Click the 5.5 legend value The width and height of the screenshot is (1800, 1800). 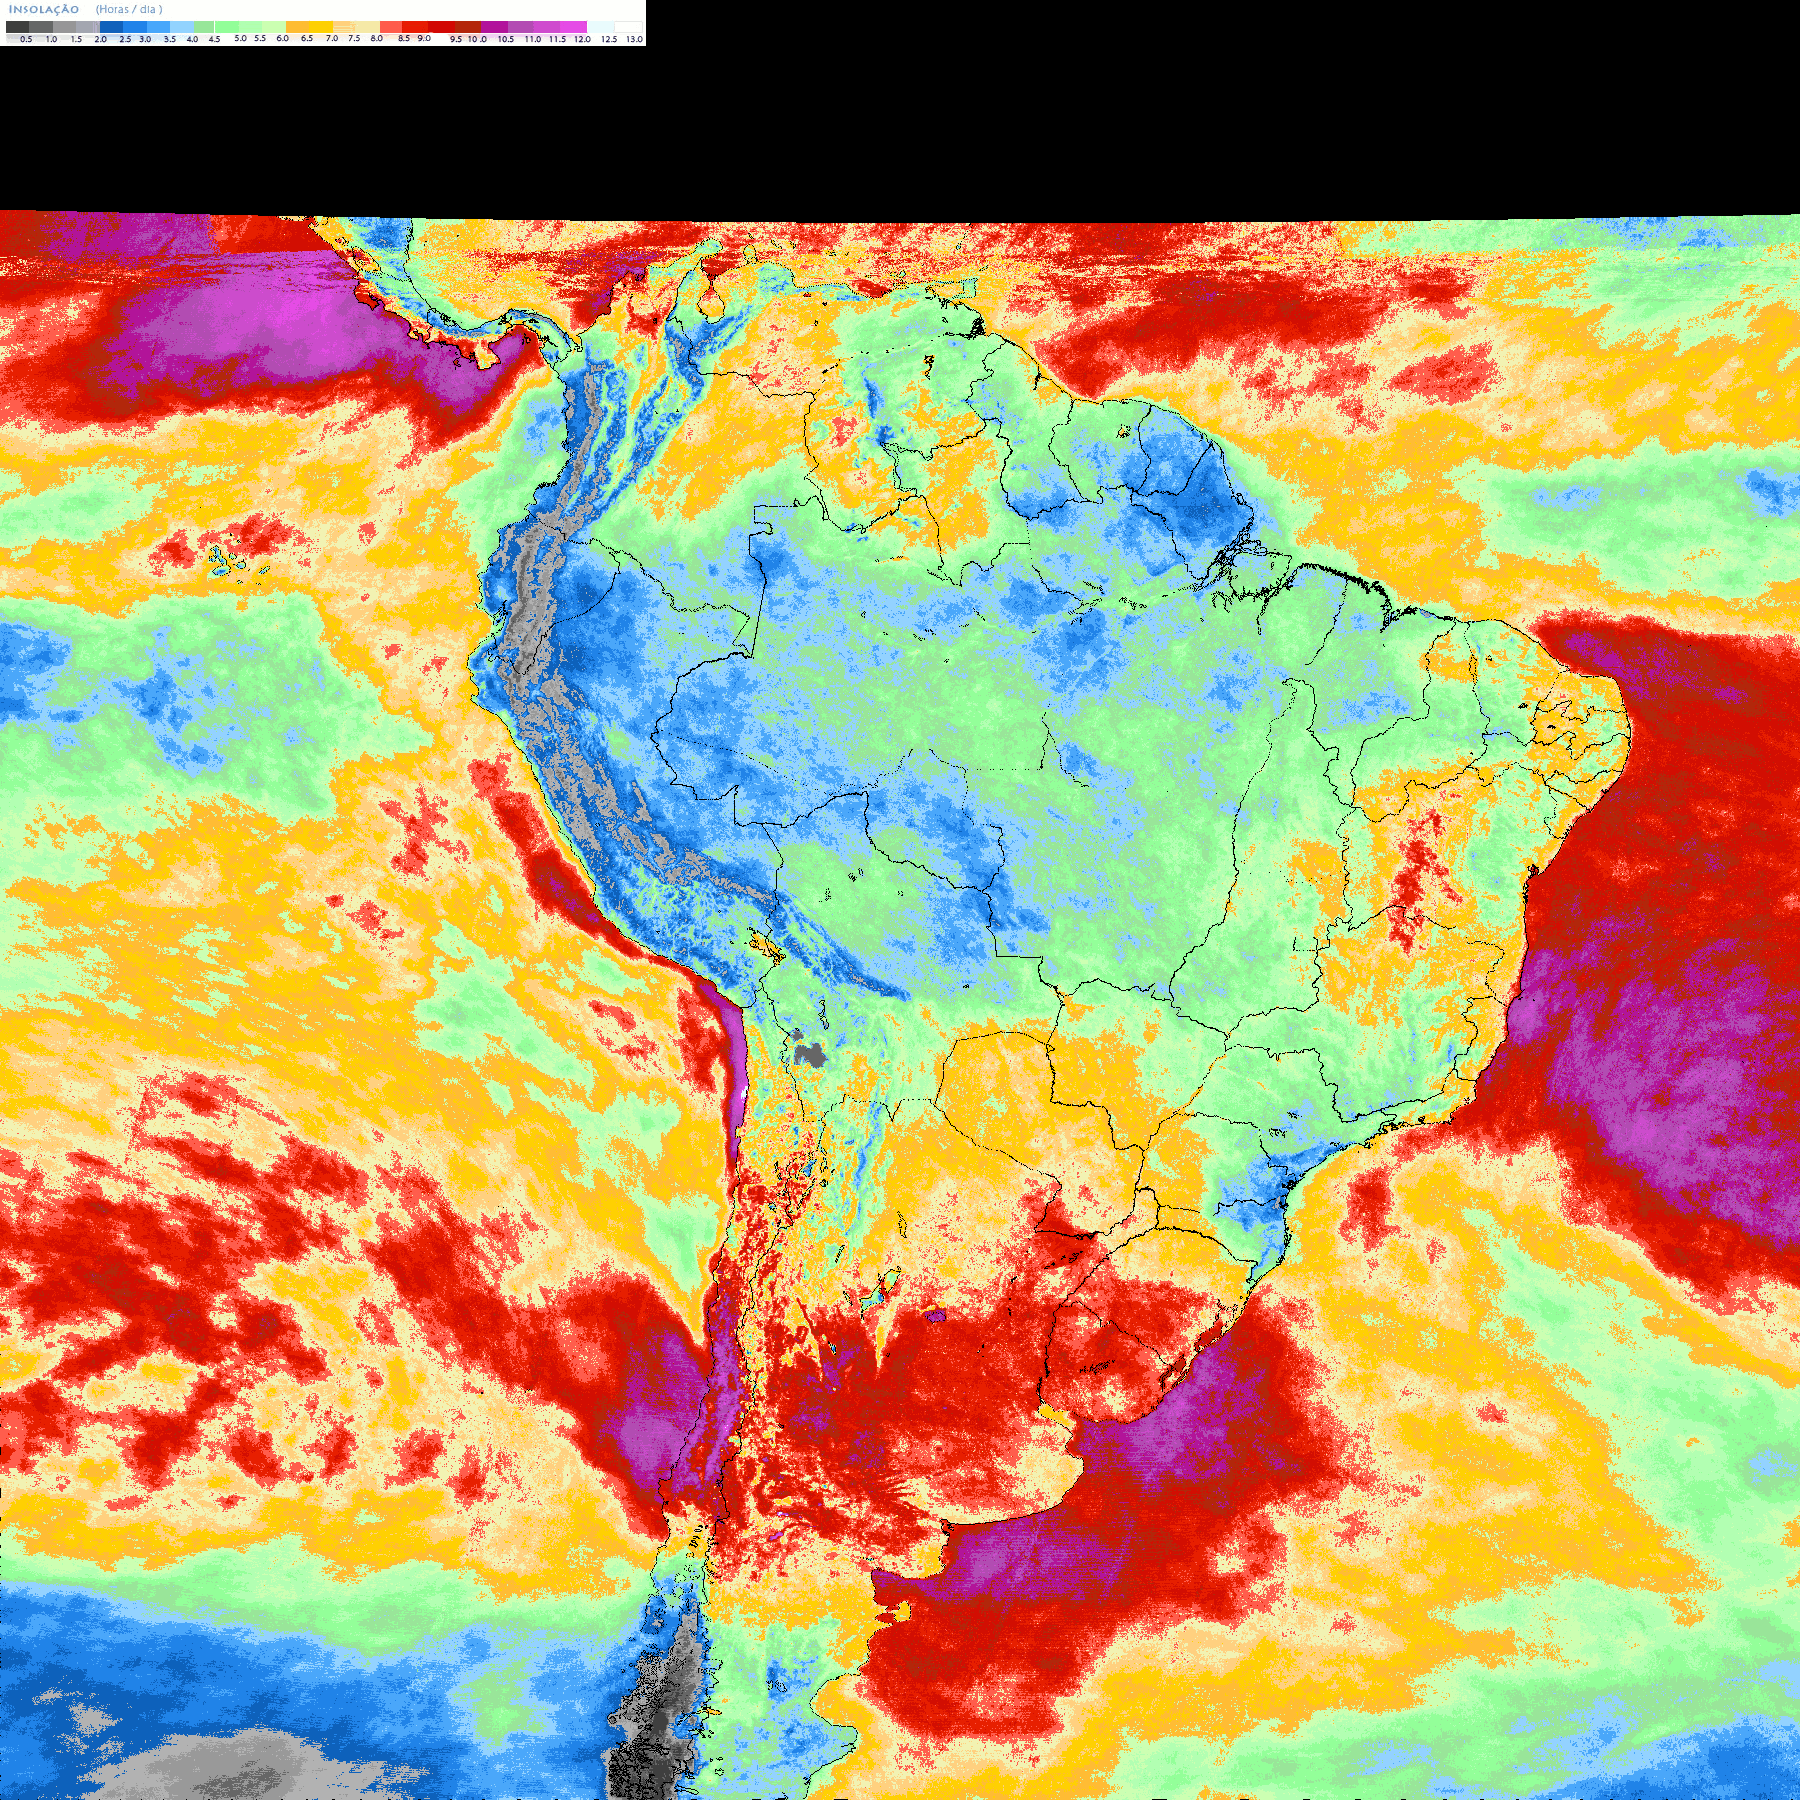tap(260, 38)
